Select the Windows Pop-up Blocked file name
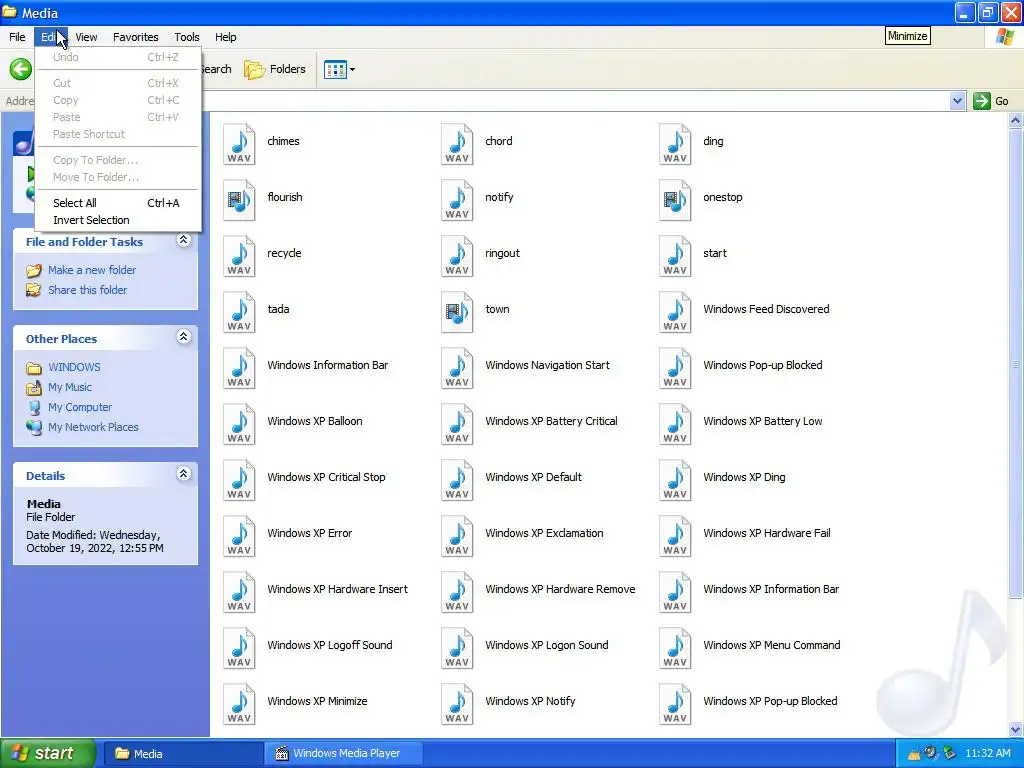The height and width of the screenshot is (768, 1024). point(762,365)
